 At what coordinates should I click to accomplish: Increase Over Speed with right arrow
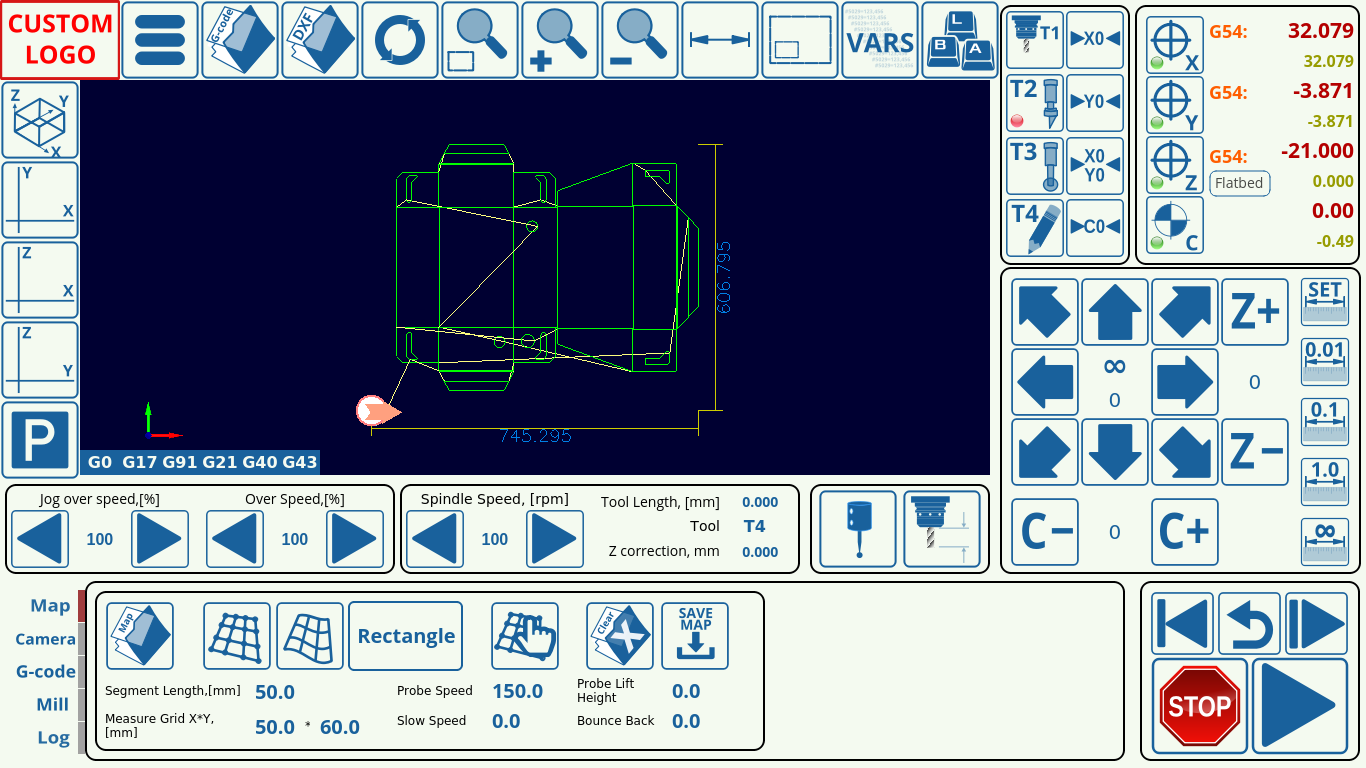point(355,539)
